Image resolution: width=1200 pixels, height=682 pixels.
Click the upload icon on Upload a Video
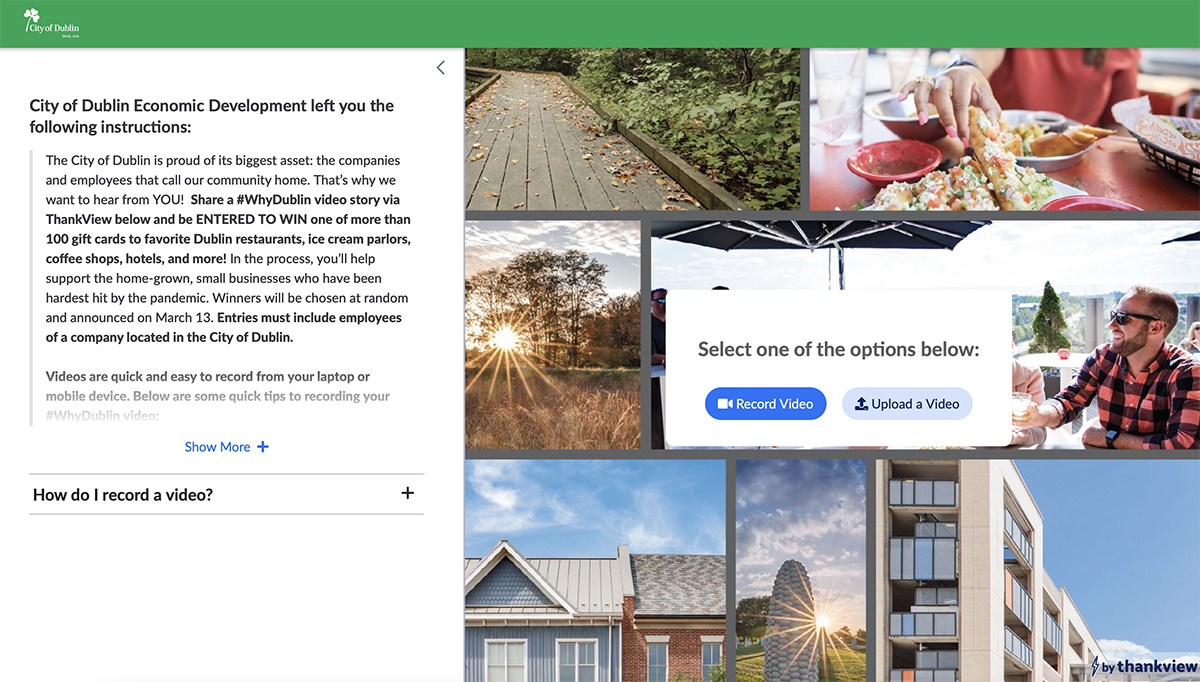click(861, 404)
